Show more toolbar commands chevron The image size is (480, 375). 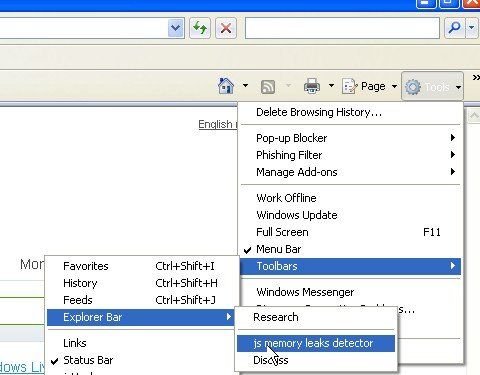point(476,78)
